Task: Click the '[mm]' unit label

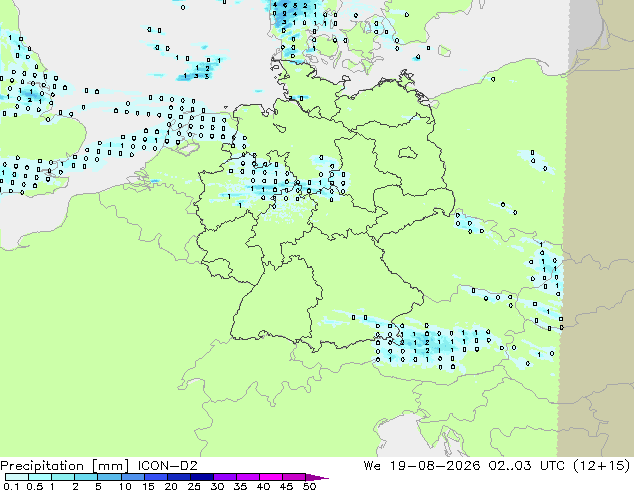Action: tap(110, 466)
